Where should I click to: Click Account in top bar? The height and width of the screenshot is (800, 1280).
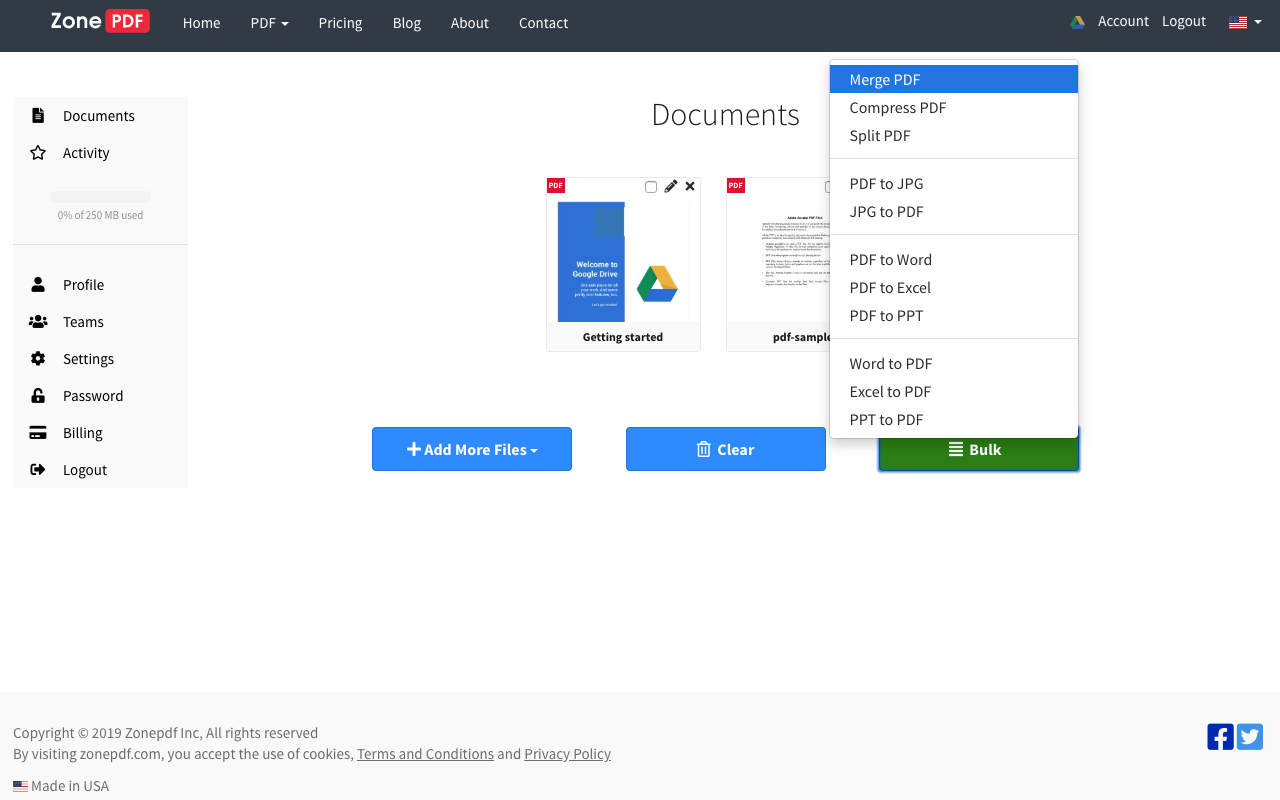1123,21
